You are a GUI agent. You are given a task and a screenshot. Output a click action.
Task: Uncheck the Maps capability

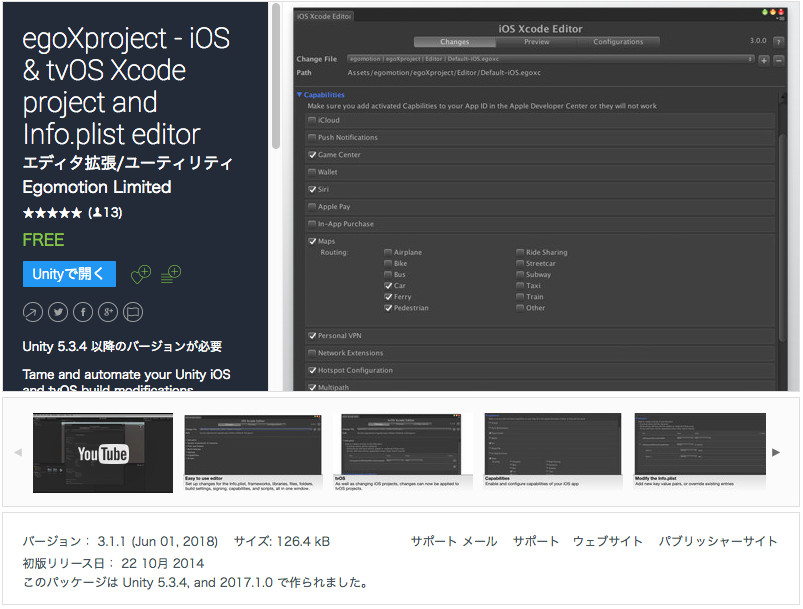pos(312,241)
